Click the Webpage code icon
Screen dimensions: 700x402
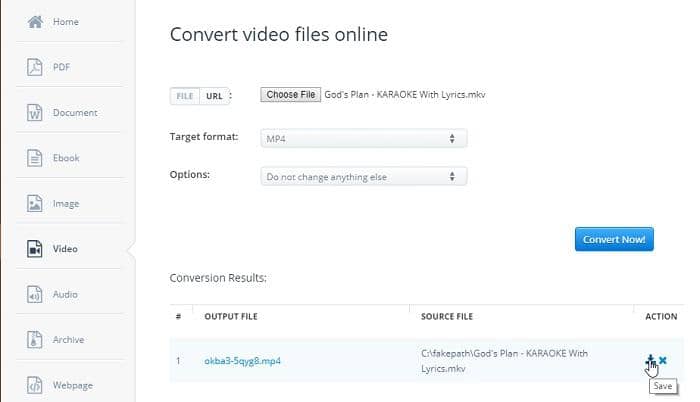point(35,385)
